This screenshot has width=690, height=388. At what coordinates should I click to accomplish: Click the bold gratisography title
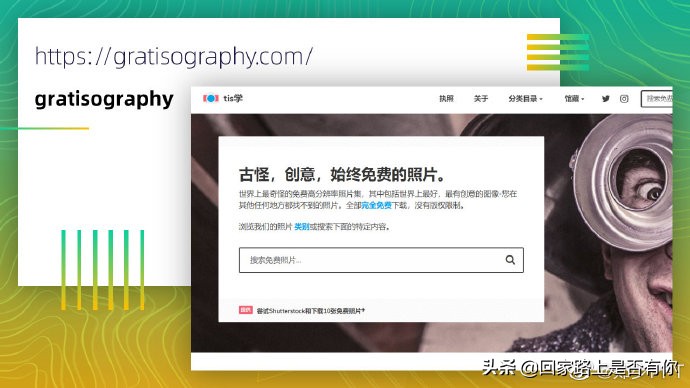coord(104,99)
